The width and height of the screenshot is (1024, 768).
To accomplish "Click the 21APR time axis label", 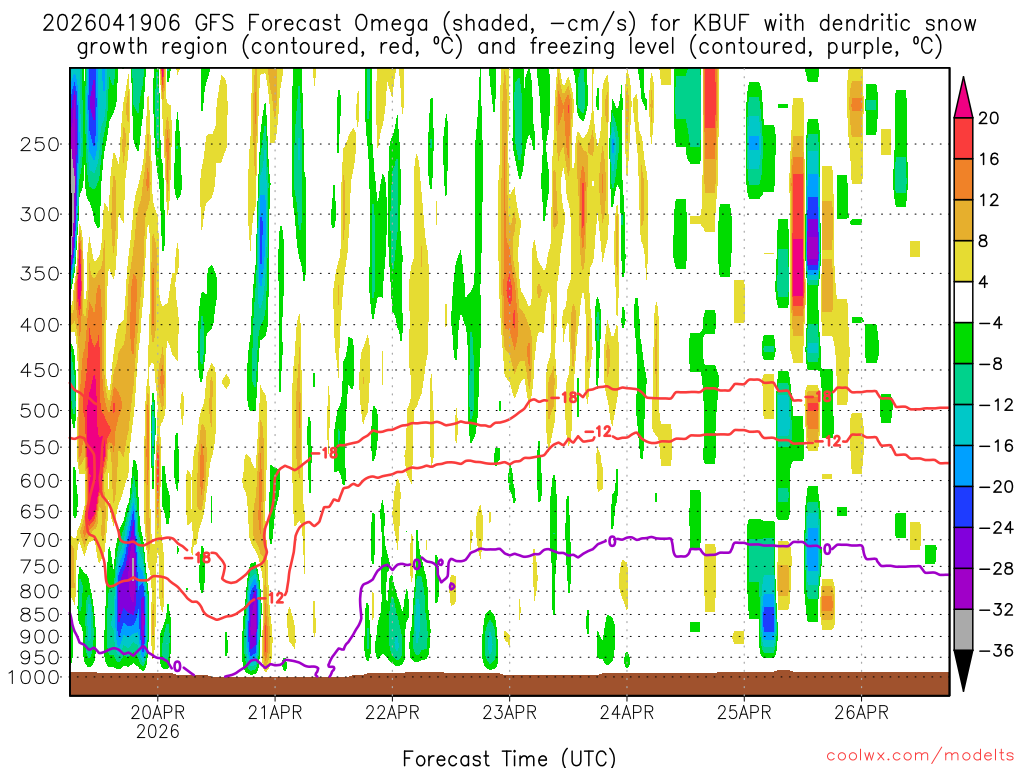I will pyautogui.click(x=275, y=712).
